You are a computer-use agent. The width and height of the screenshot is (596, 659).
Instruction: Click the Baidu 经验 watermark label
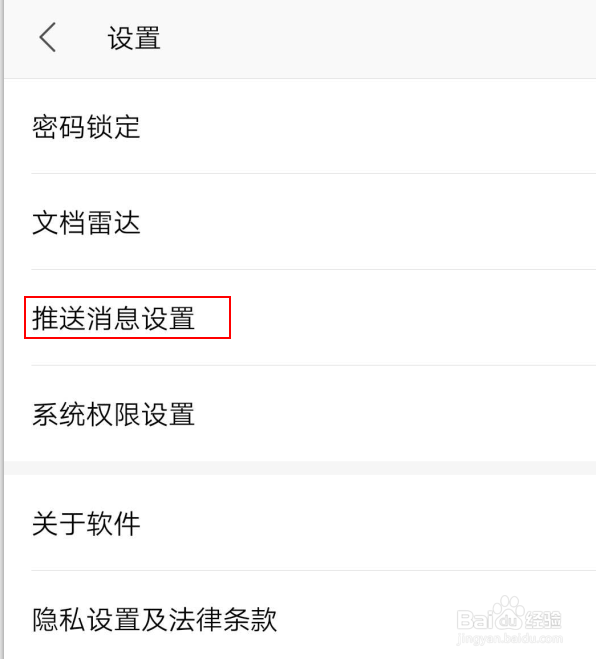coord(543,619)
